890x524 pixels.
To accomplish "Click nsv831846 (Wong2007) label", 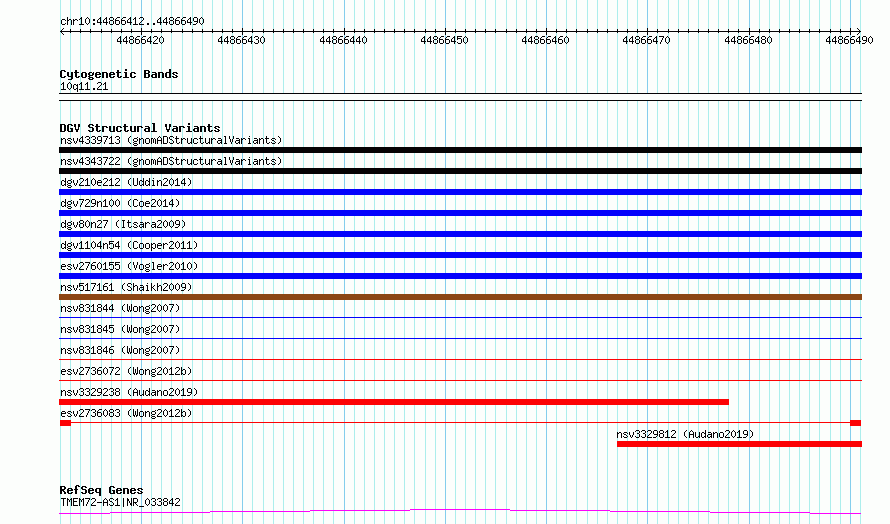I will click(120, 350).
